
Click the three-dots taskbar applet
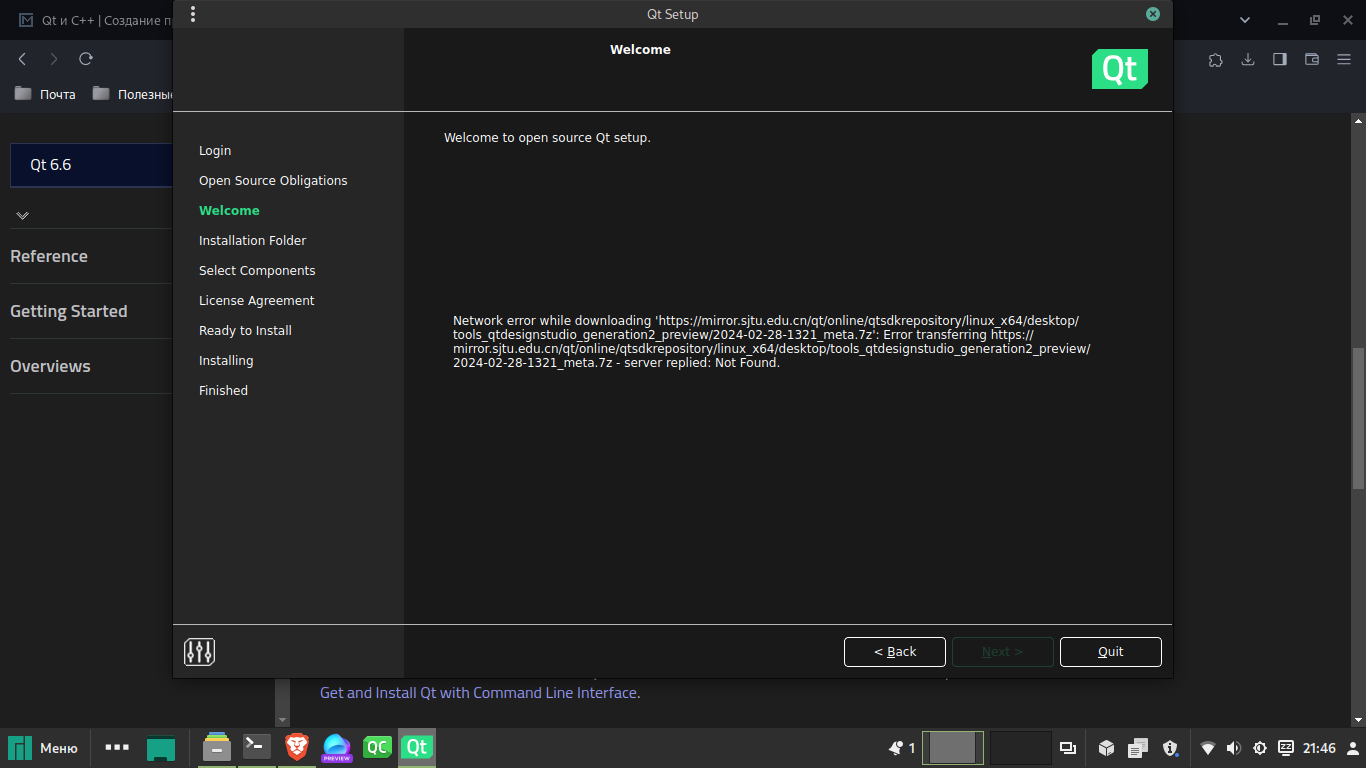pyautogui.click(x=117, y=747)
